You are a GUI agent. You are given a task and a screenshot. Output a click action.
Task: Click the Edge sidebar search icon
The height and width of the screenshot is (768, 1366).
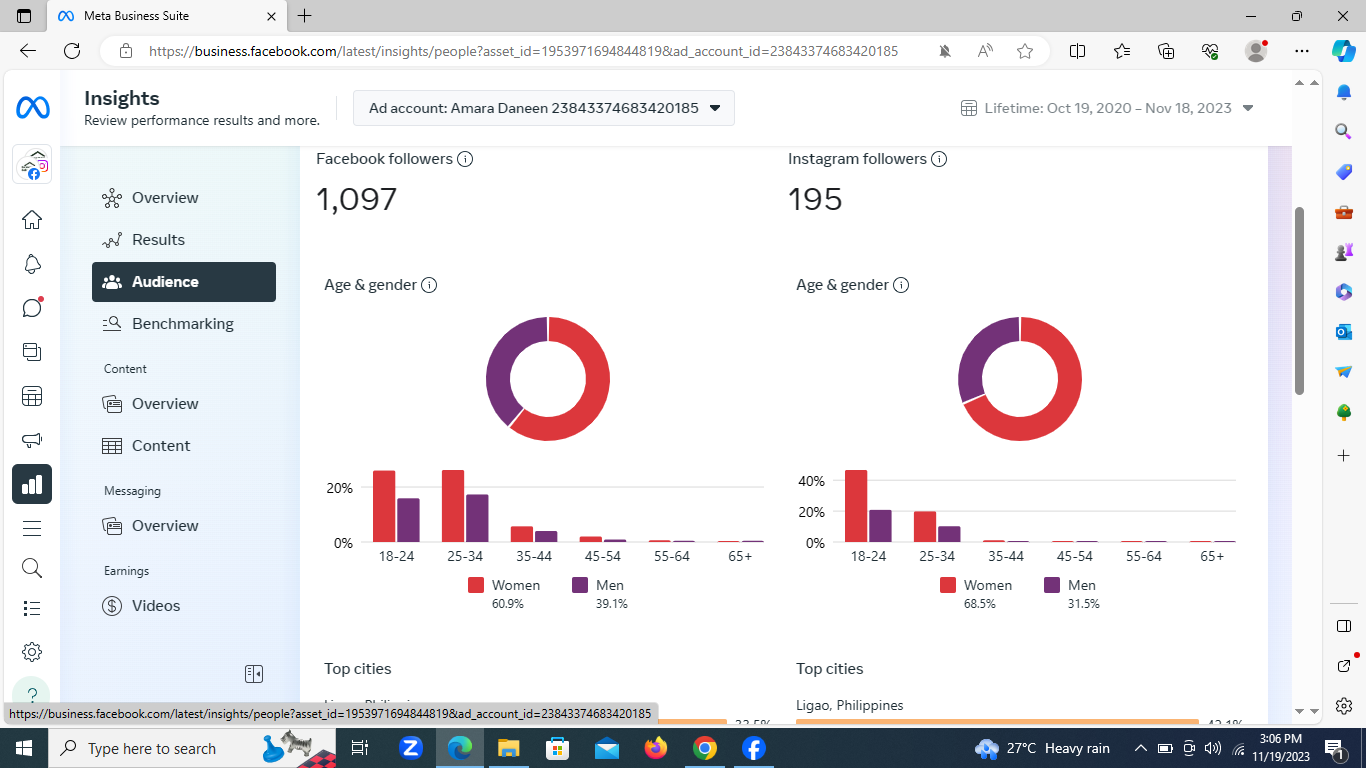pos(1344,131)
